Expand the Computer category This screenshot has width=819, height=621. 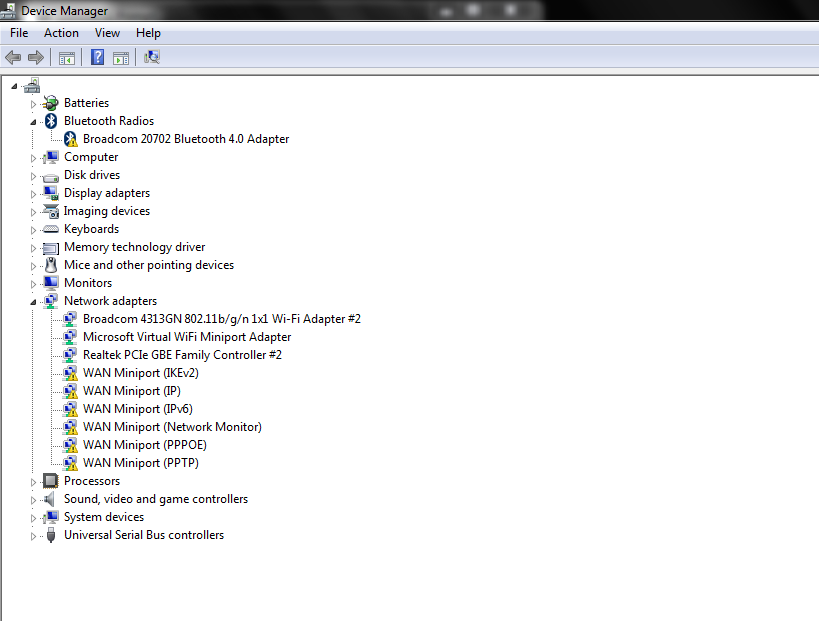pos(33,158)
